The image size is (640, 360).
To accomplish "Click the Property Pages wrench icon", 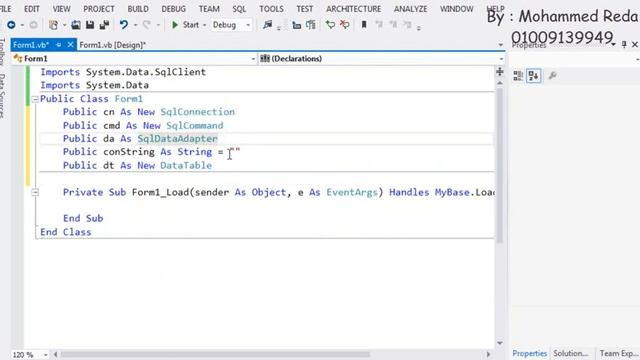I will 553,76.
